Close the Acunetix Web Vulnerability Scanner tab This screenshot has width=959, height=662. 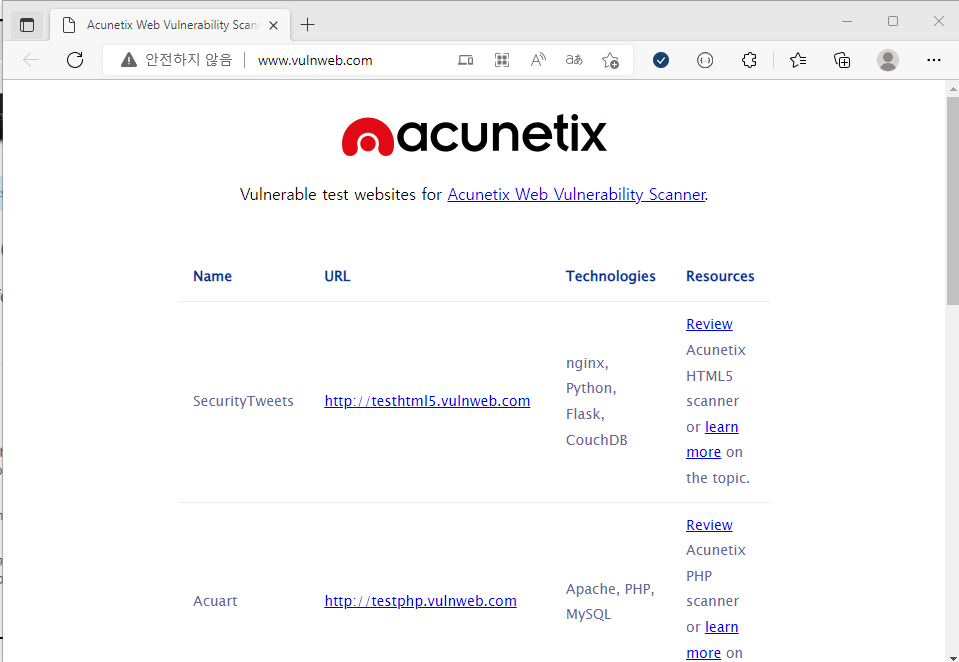273,25
